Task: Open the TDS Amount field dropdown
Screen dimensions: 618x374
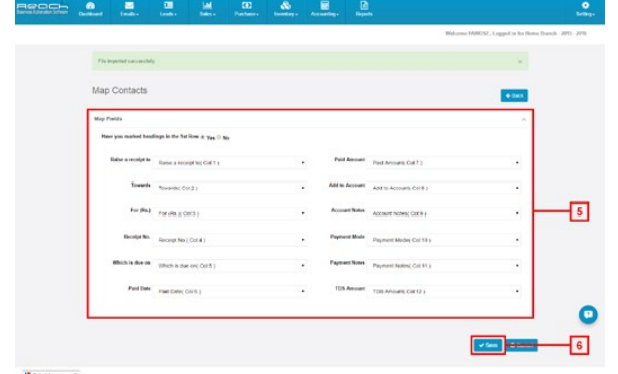Action: tap(444, 291)
